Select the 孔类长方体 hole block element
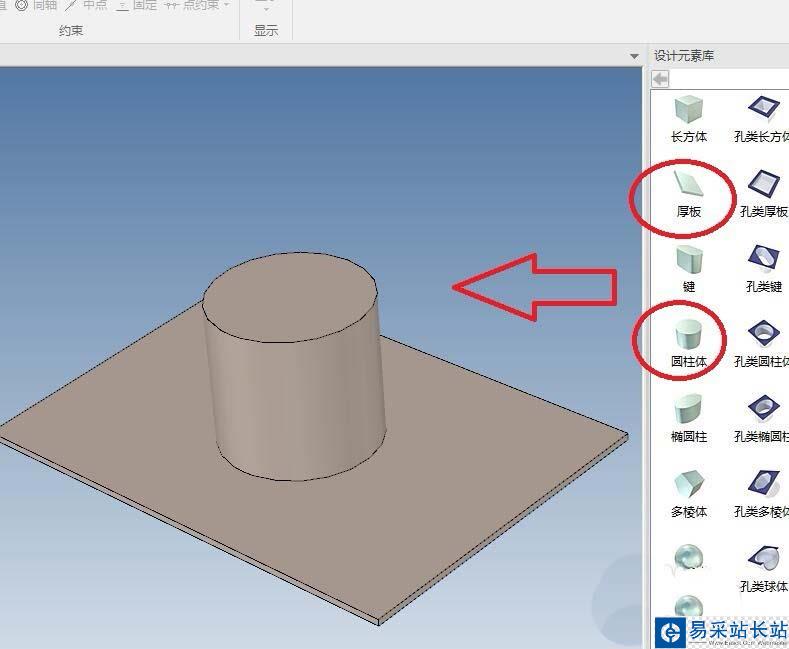 tap(762, 120)
